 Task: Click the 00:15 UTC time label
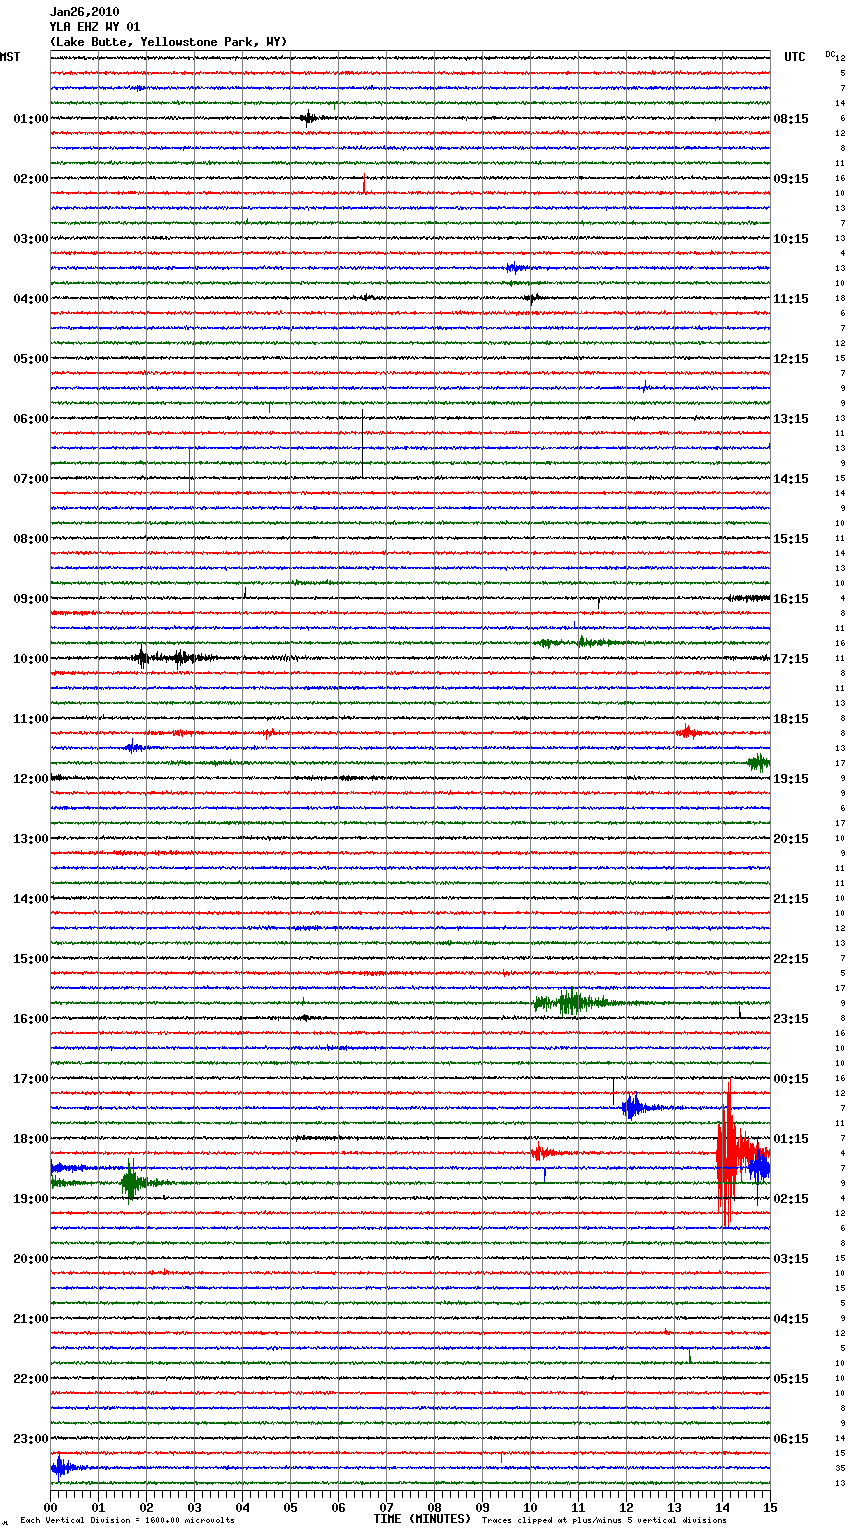(x=791, y=1079)
